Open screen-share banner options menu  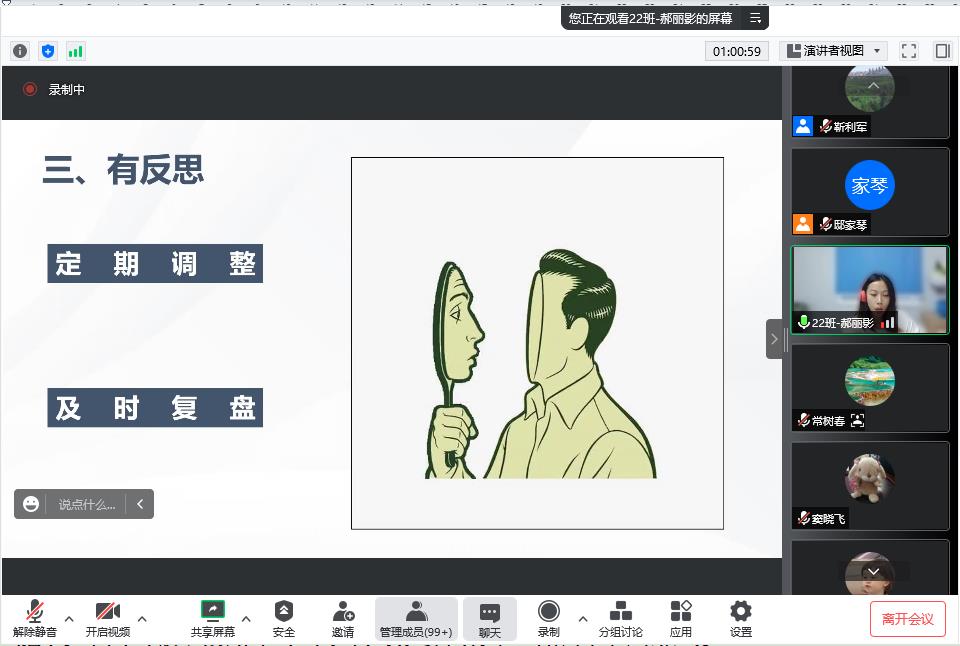[x=755, y=18]
